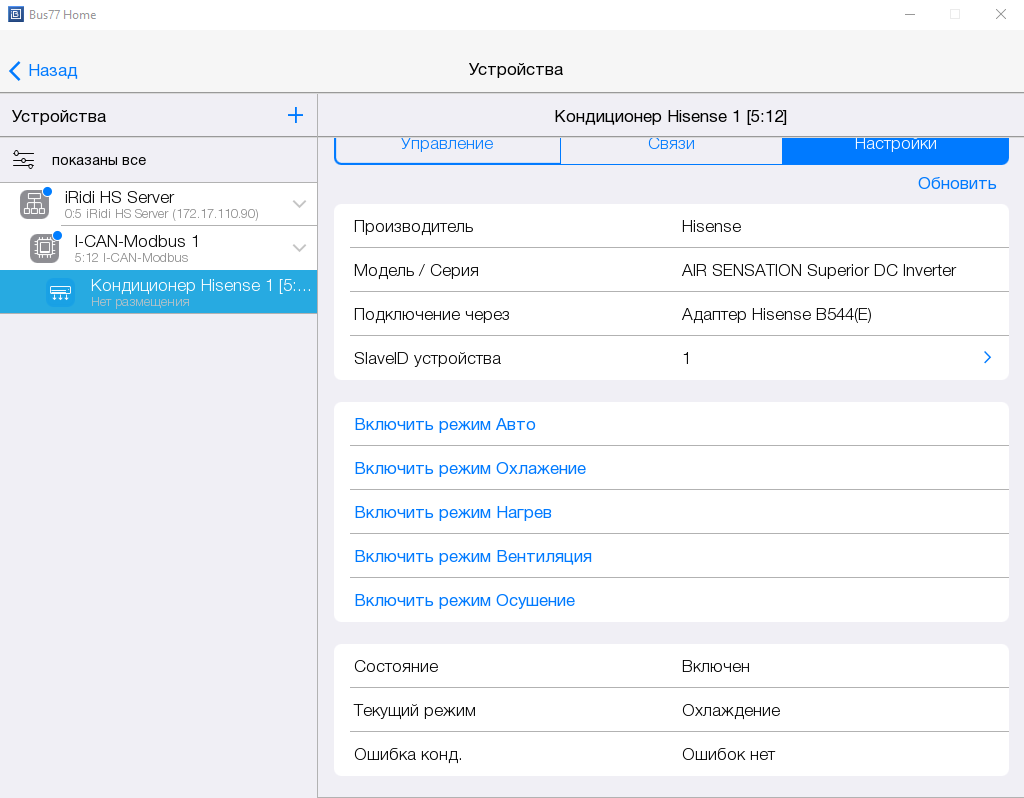
Task: Open SlaveID устройства chevron
Action: pyautogui.click(x=987, y=357)
